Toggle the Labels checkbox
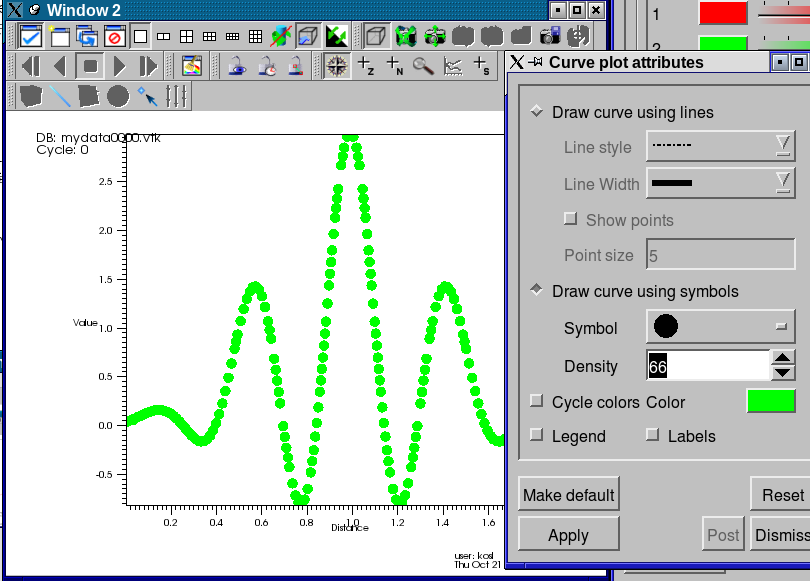 point(653,436)
